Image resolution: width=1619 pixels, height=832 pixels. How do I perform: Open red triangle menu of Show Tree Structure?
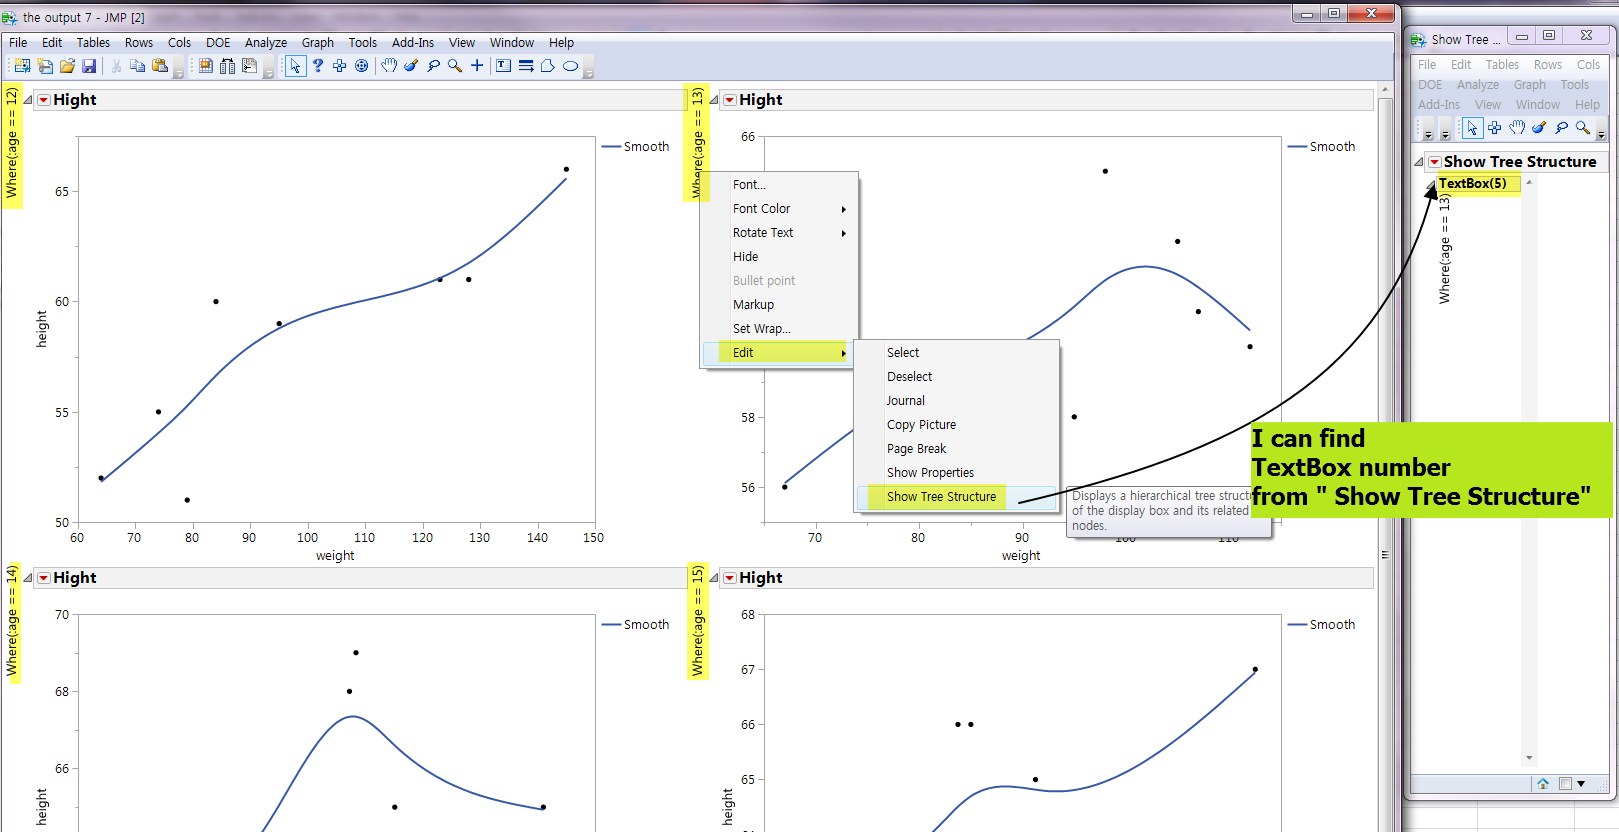pos(1434,162)
